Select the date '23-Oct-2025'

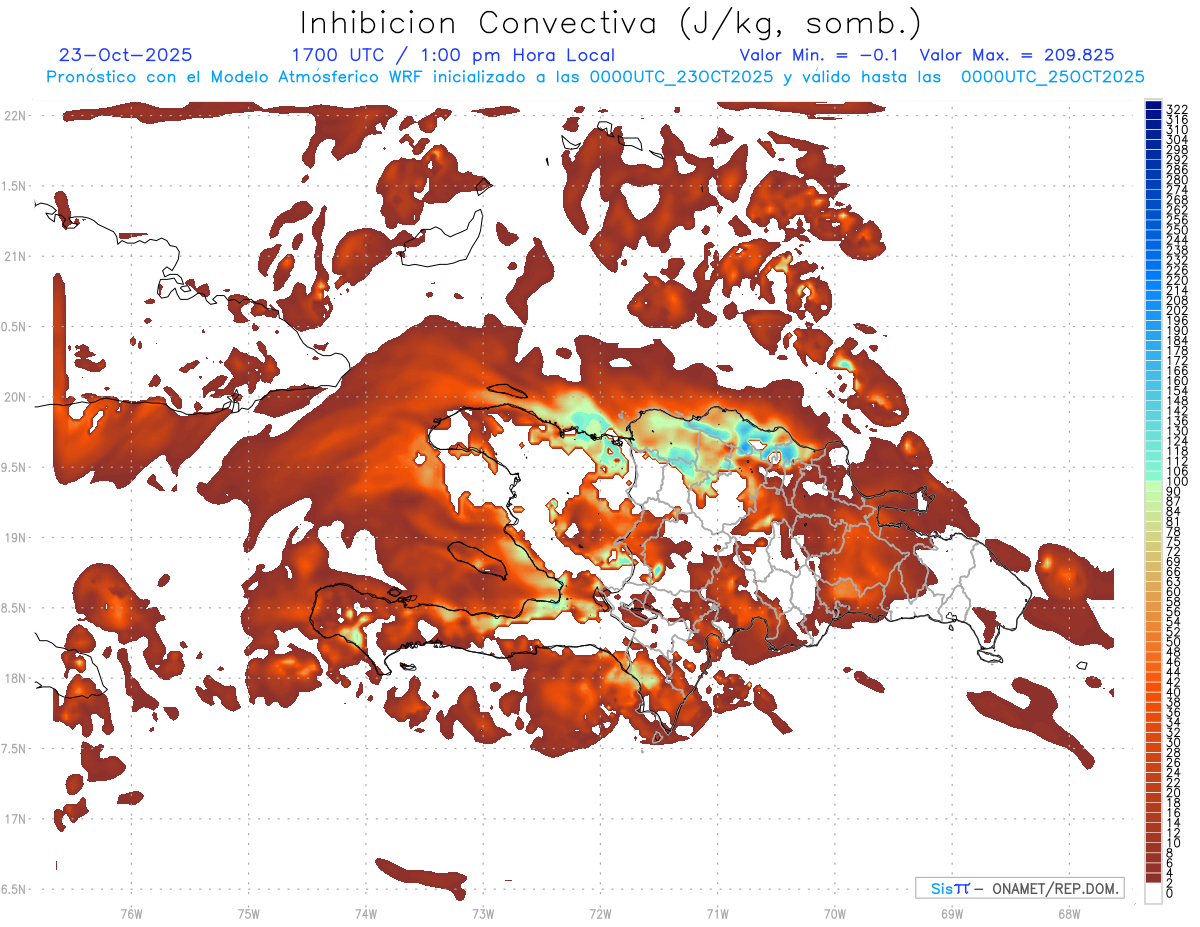tap(126, 56)
